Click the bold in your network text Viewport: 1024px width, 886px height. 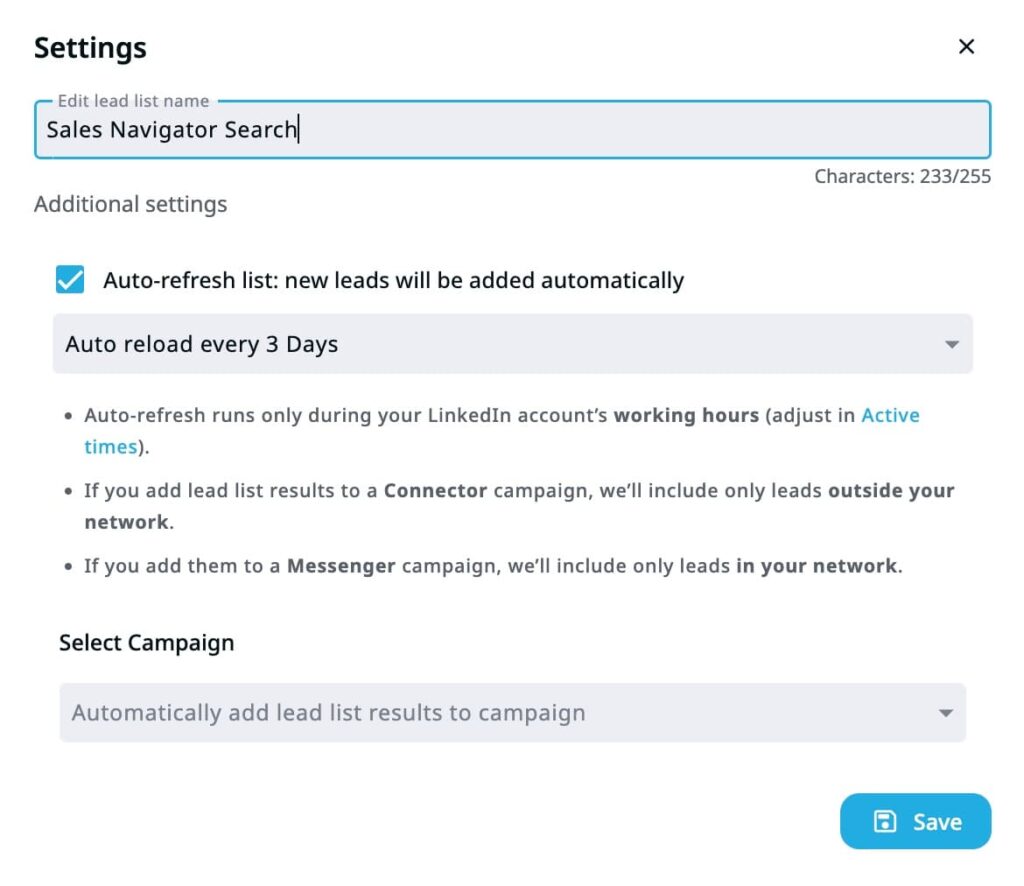817,566
